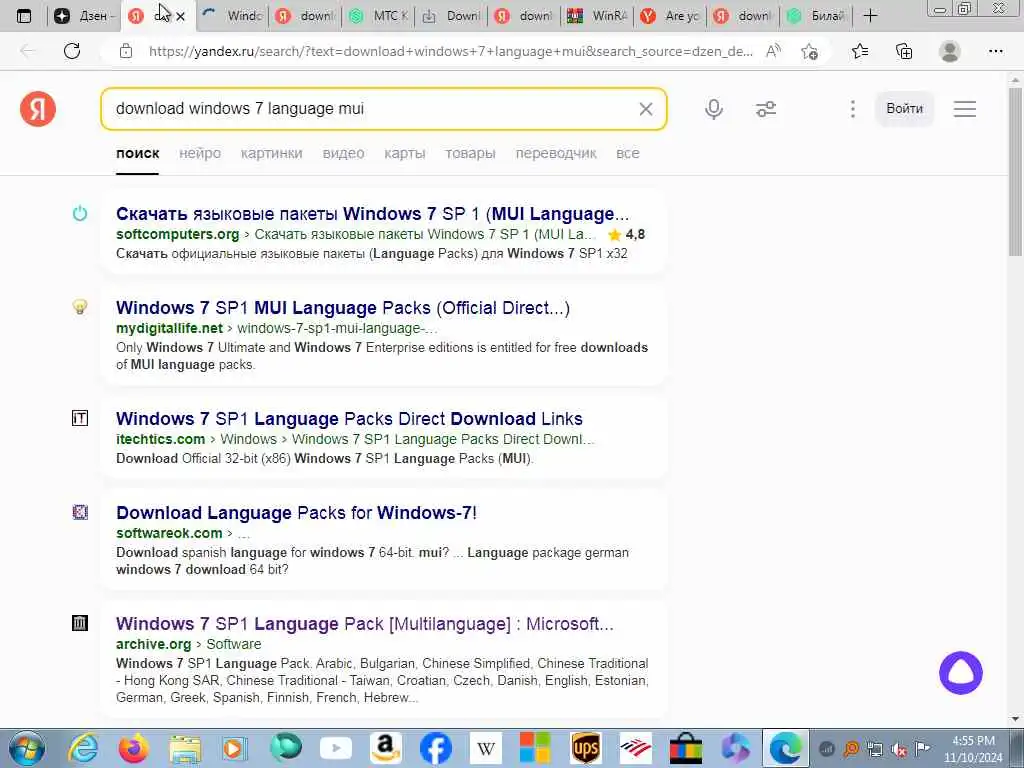Viewport: 1024px width, 768px height.
Task: Open a new tab with plus button
Action: [870, 16]
